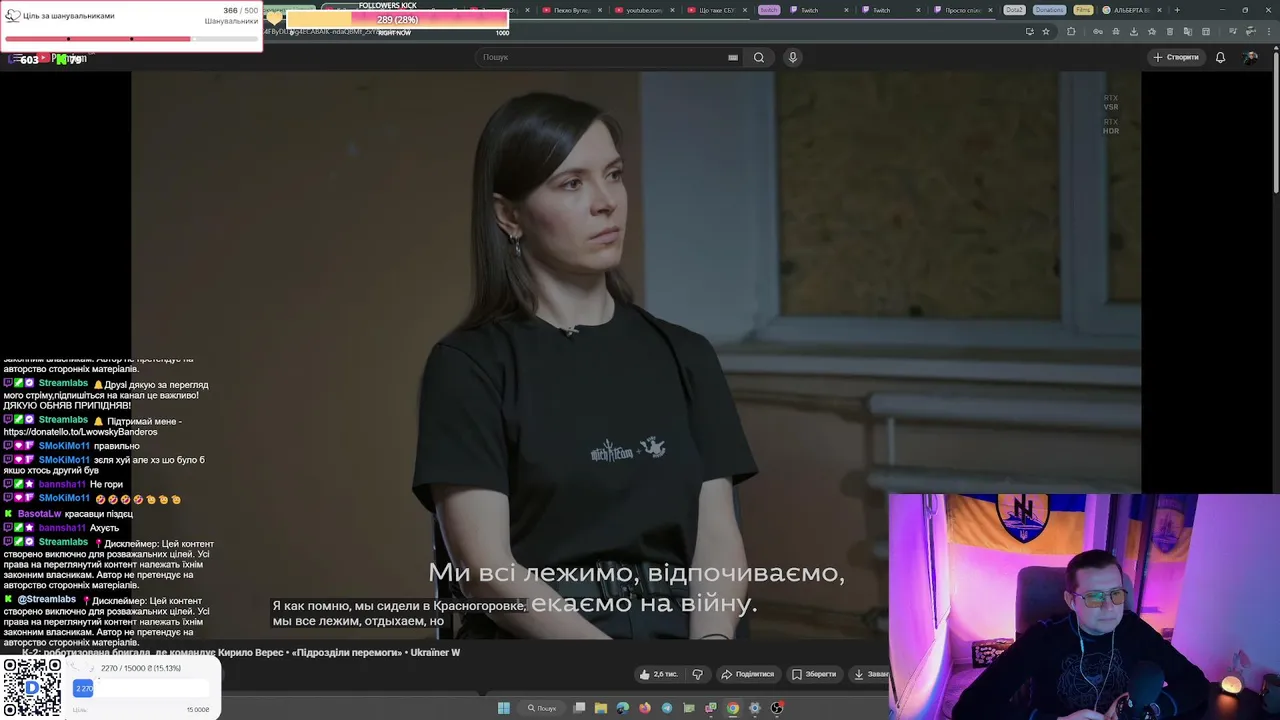
Task: Open Settings gear in the taskbar
Action: 755,708
